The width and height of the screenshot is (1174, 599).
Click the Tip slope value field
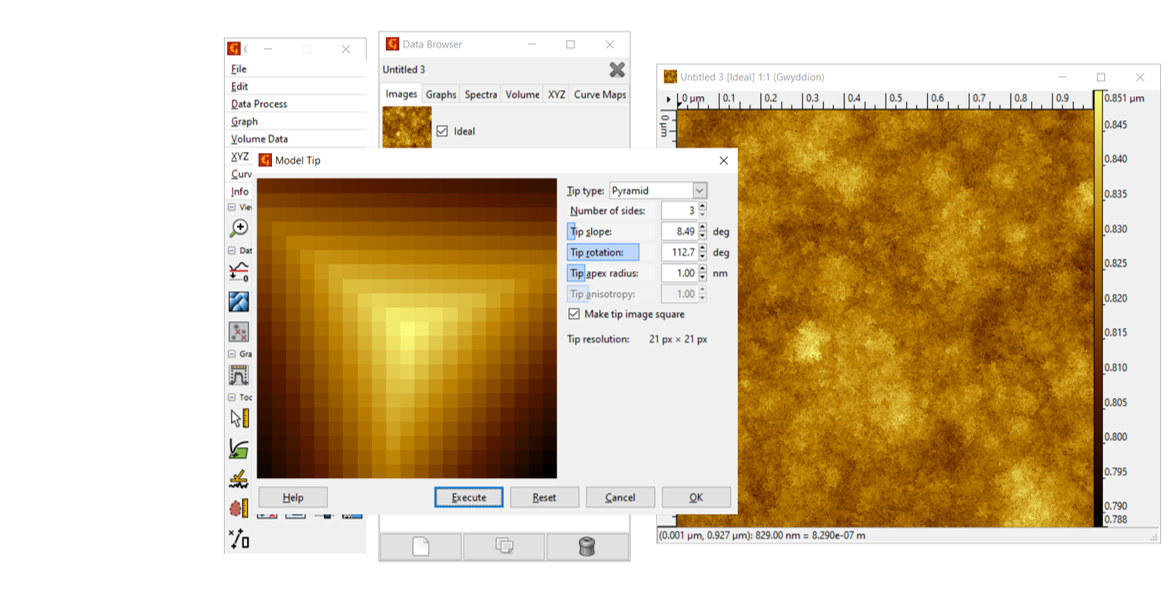(x=679, y=231)
